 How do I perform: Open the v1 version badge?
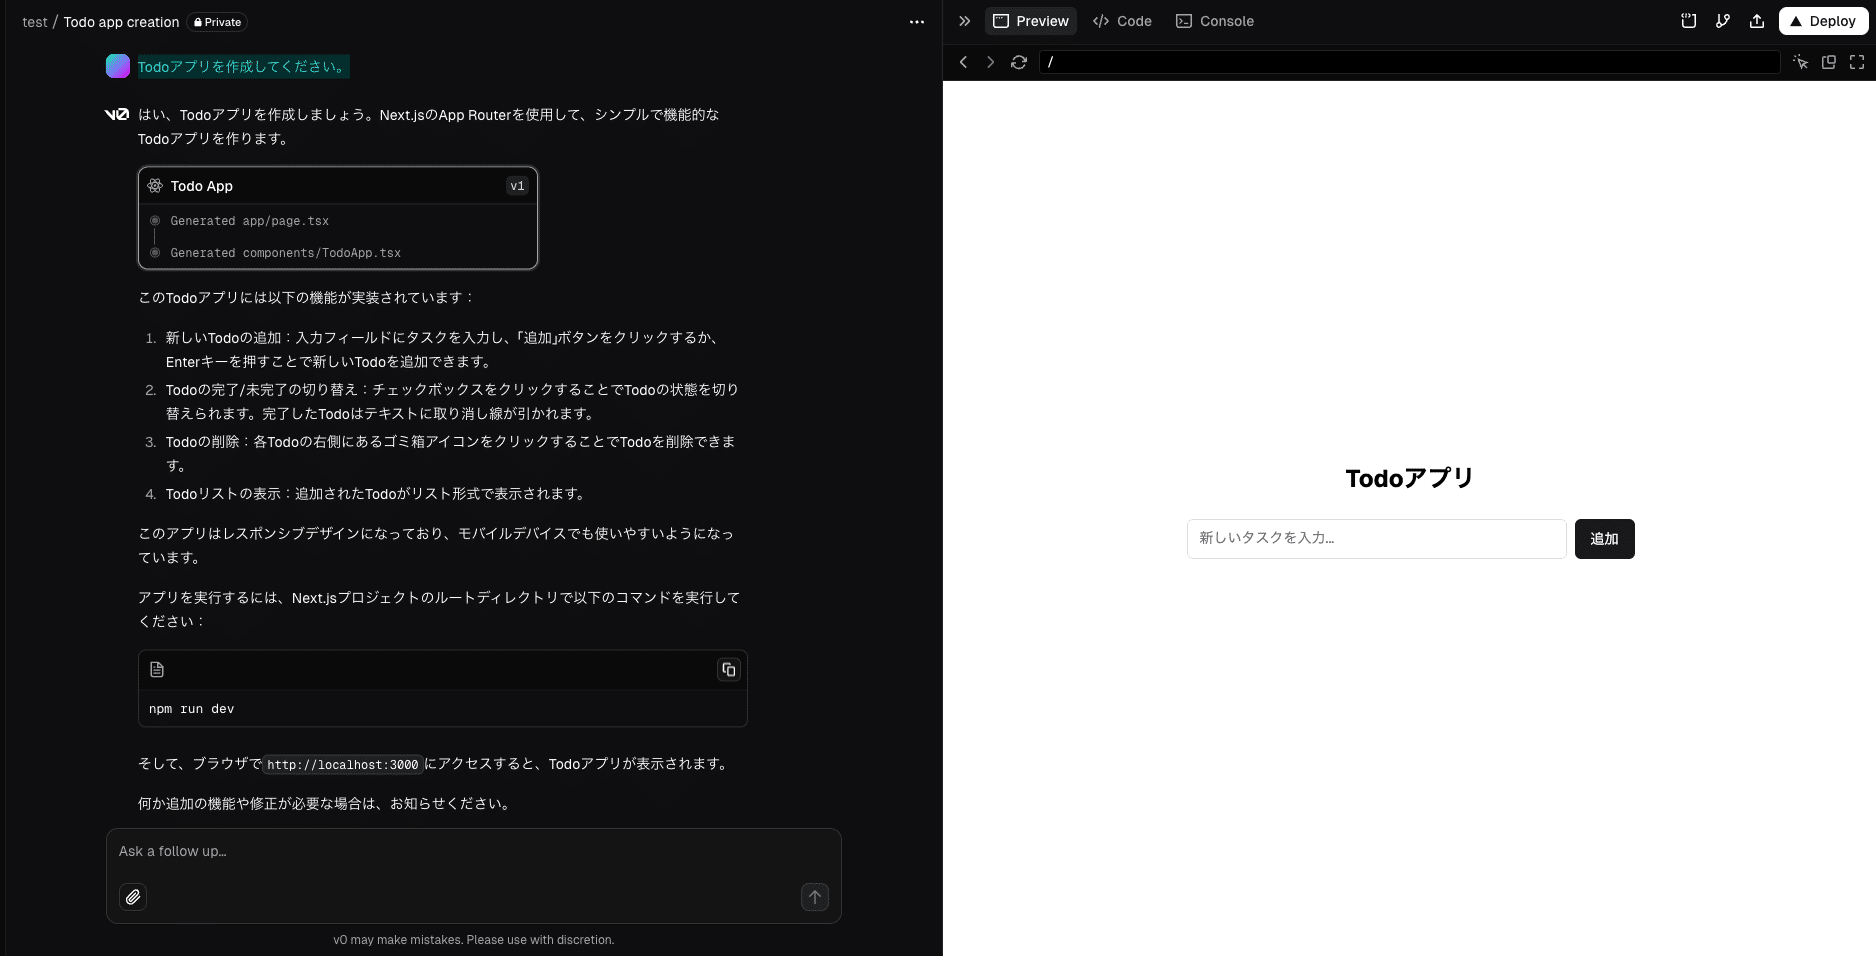click(x=517, y=186)
